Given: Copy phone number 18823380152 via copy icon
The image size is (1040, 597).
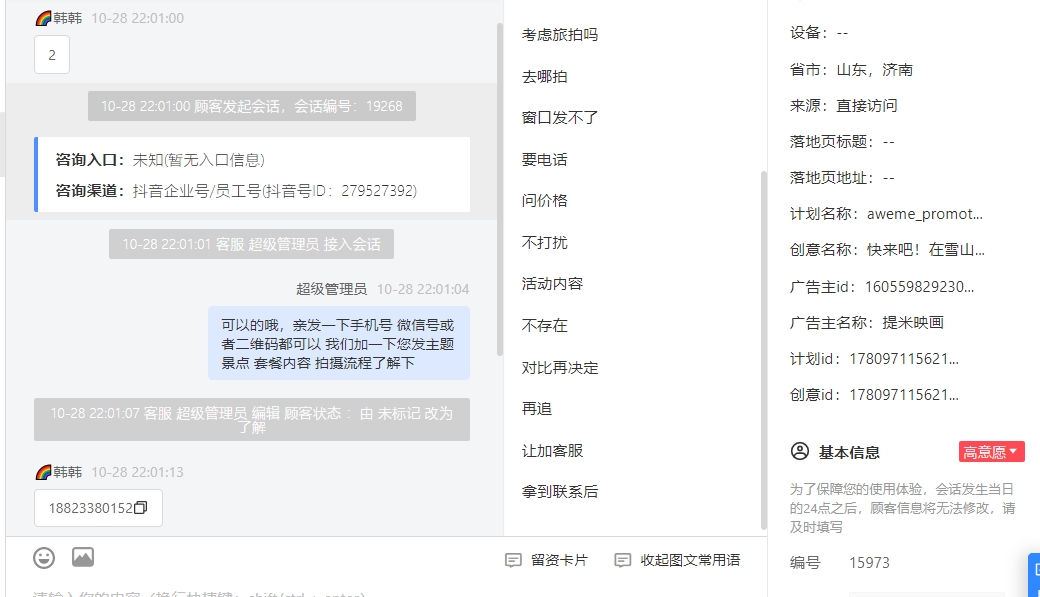Looking at the screenshot, I should pyautogui.click(x=141, y=508).
